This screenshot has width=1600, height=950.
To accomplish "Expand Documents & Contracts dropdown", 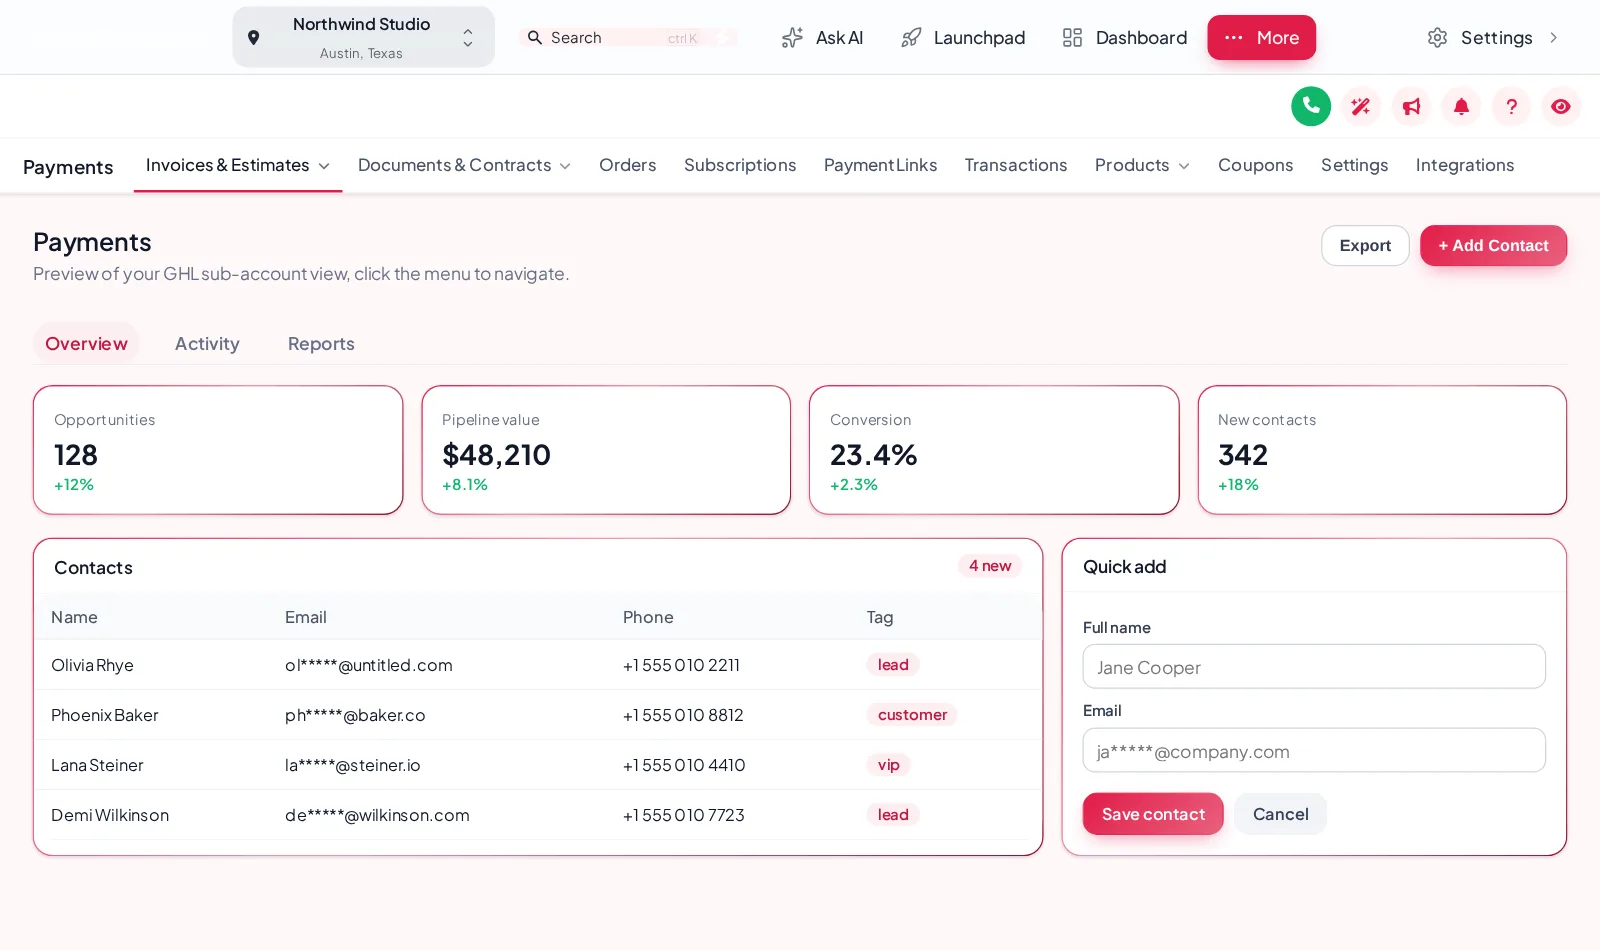I will click(565, 166).
